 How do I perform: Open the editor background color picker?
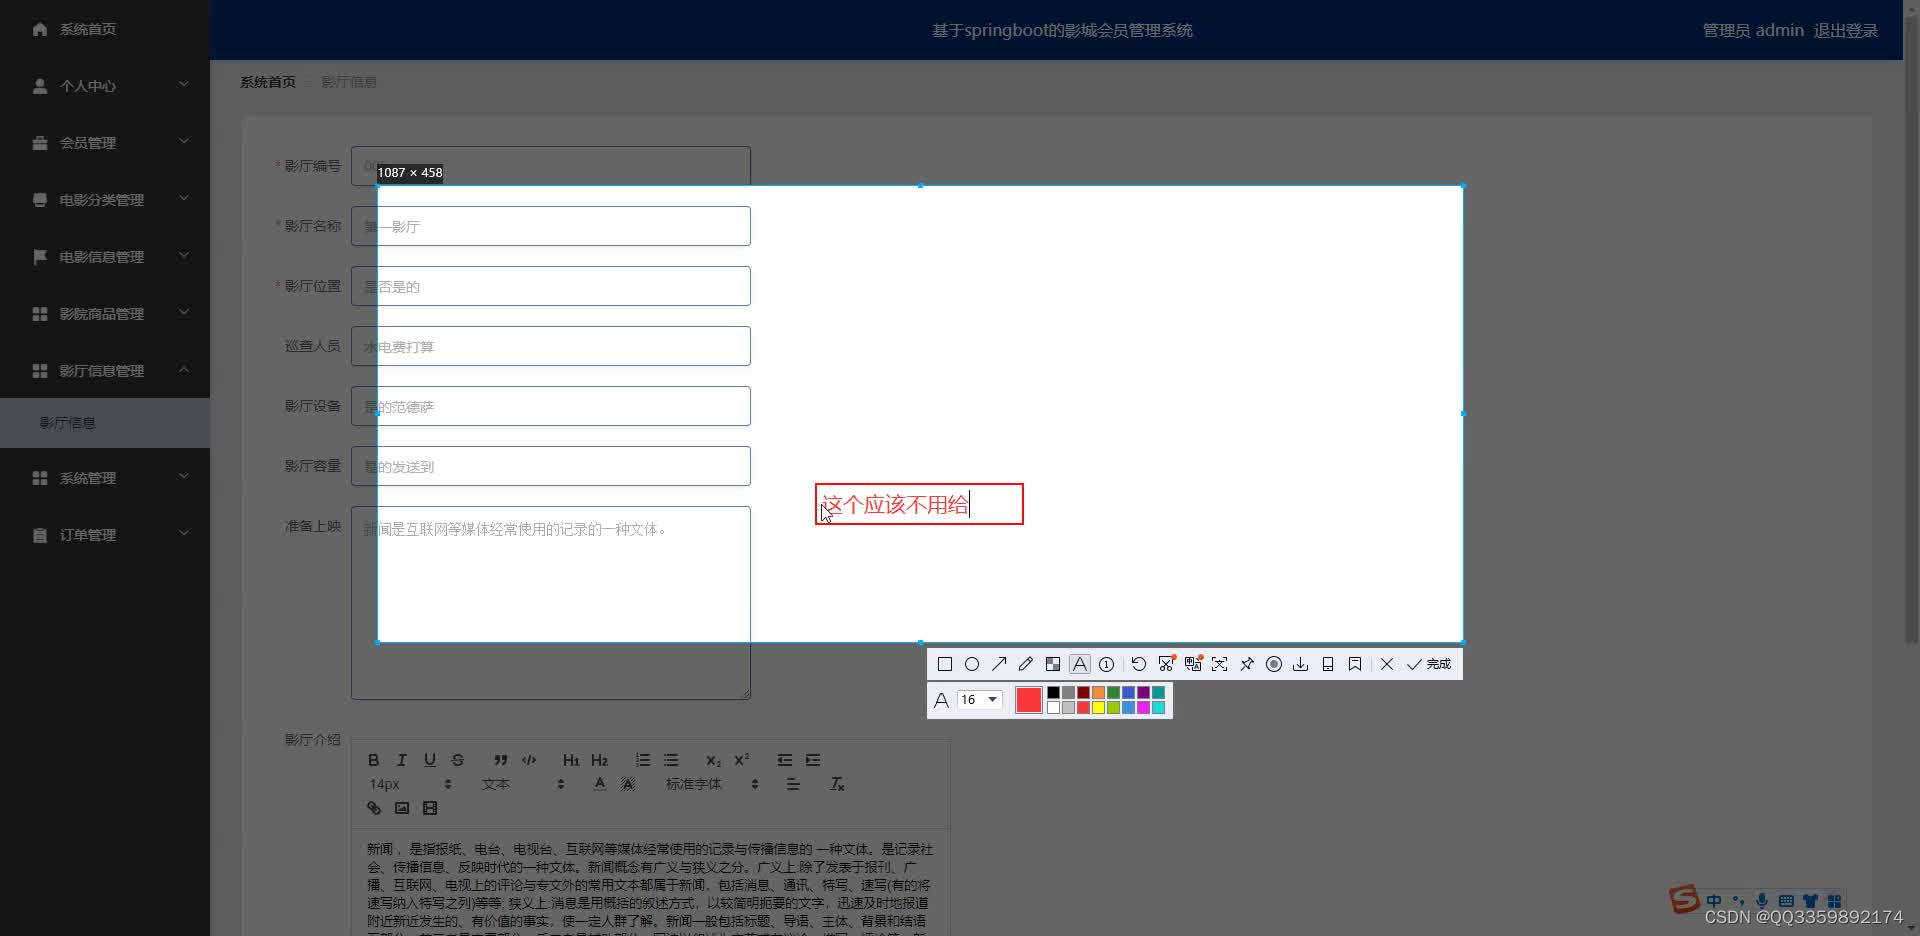627,784
